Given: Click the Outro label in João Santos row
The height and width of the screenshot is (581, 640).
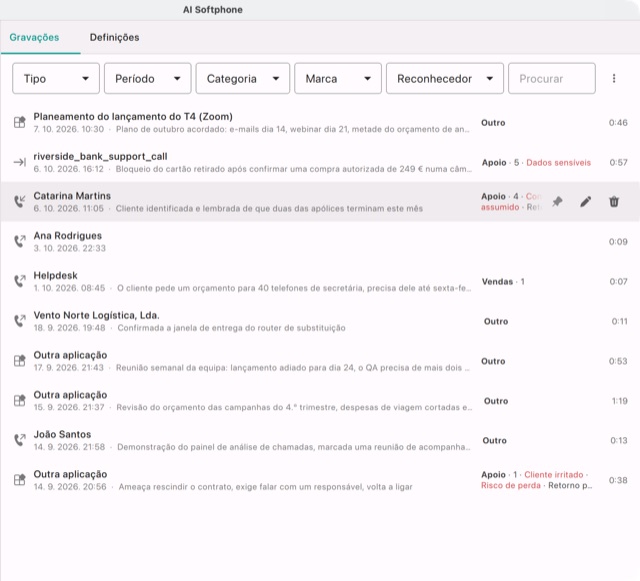Looking at the screenshot, I should tap(494, 441).
